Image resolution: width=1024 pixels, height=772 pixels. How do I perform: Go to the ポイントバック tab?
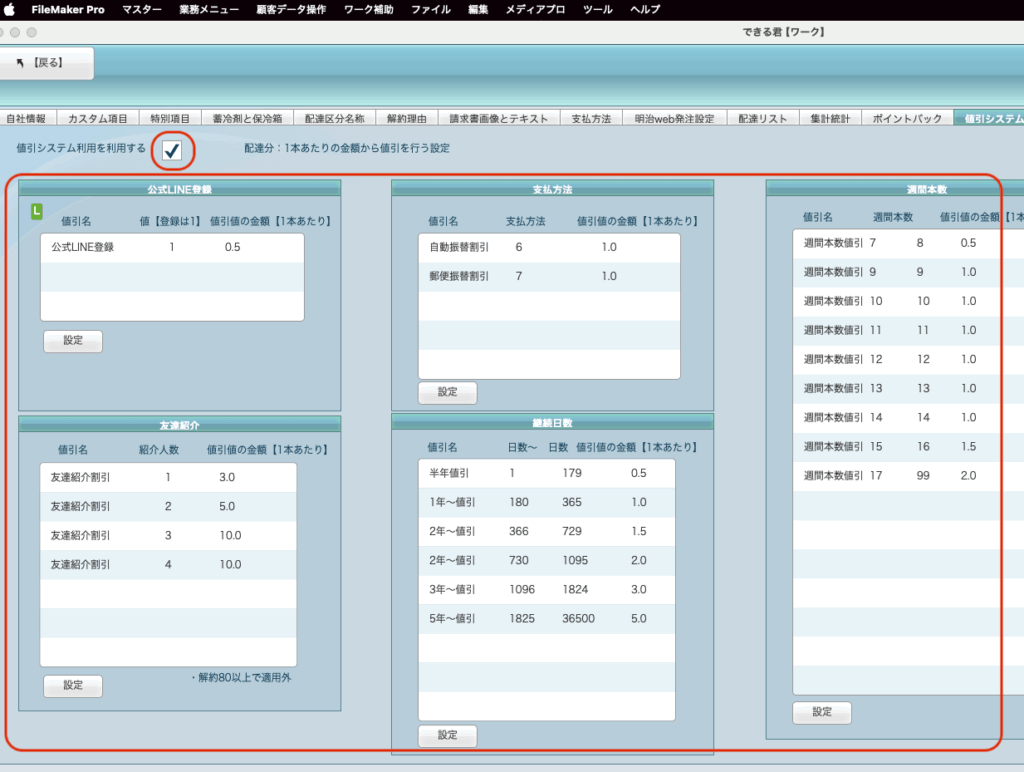point(907,118)
